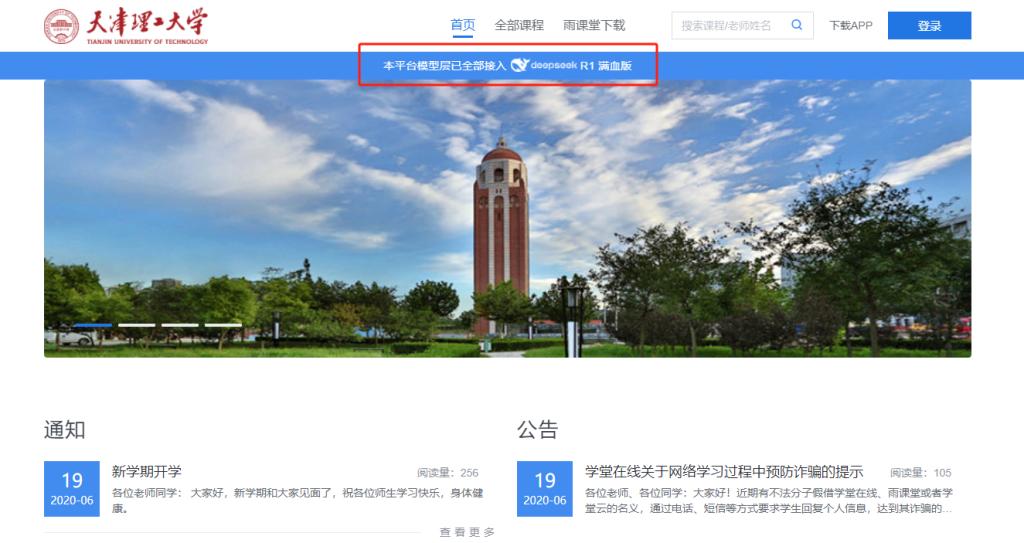The width and height of the screenshot is (1024, 543).
Task: Switch to the second carousel slide indicator
Action: click(x=136, y=325)
